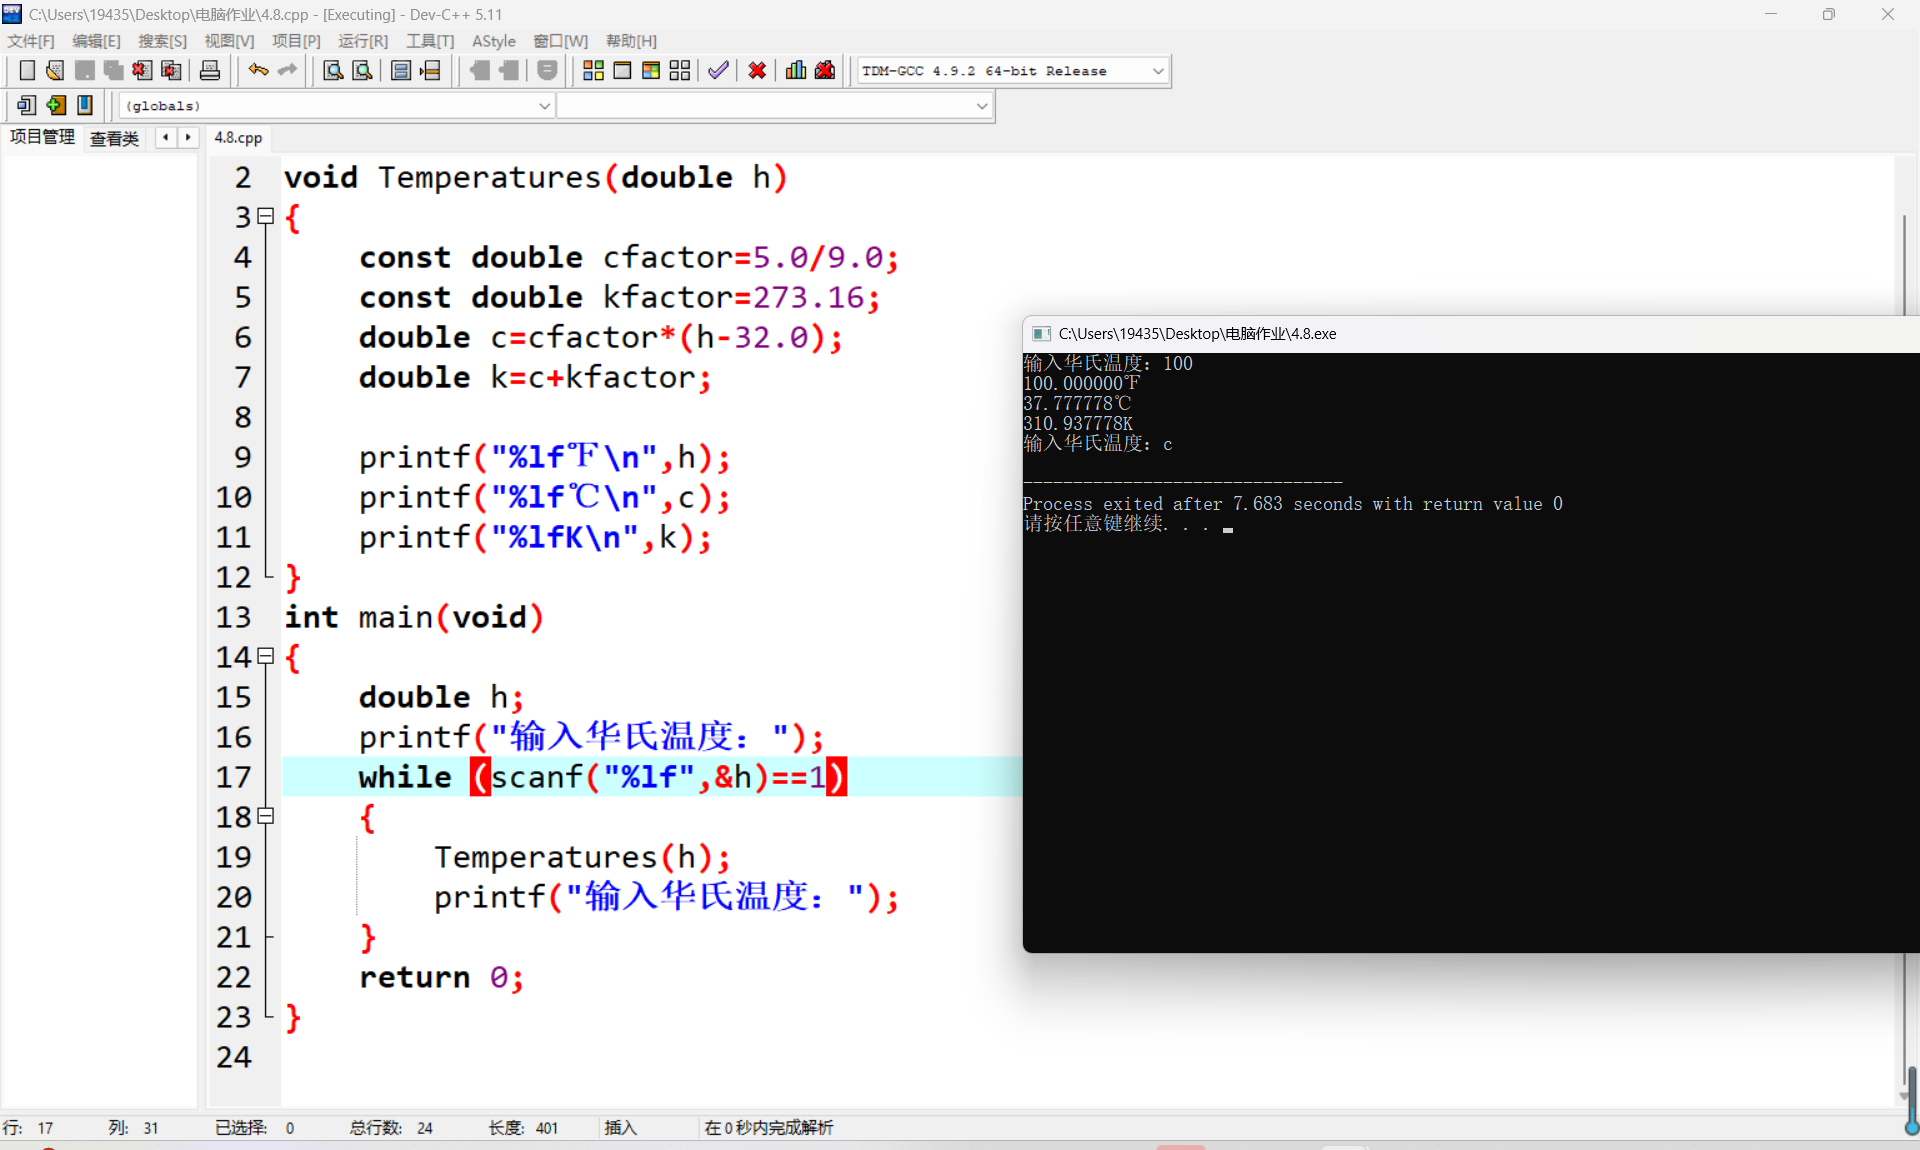Collapse while block fold at line 18
The width and height of the screenshot is (1920, 1150).
(x=266, y=816)
